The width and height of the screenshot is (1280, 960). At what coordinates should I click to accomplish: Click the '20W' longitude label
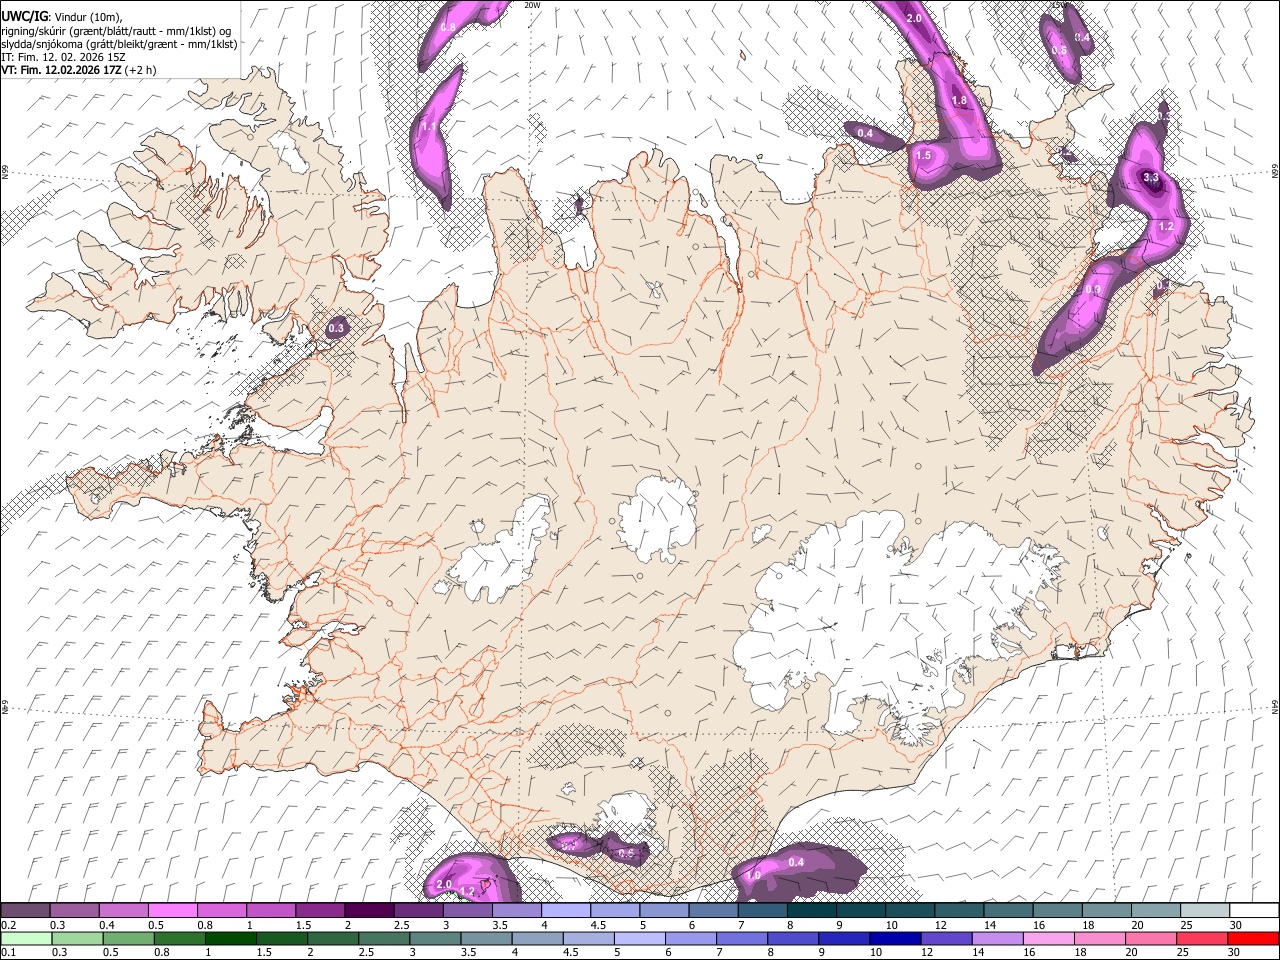pos(532,5)
